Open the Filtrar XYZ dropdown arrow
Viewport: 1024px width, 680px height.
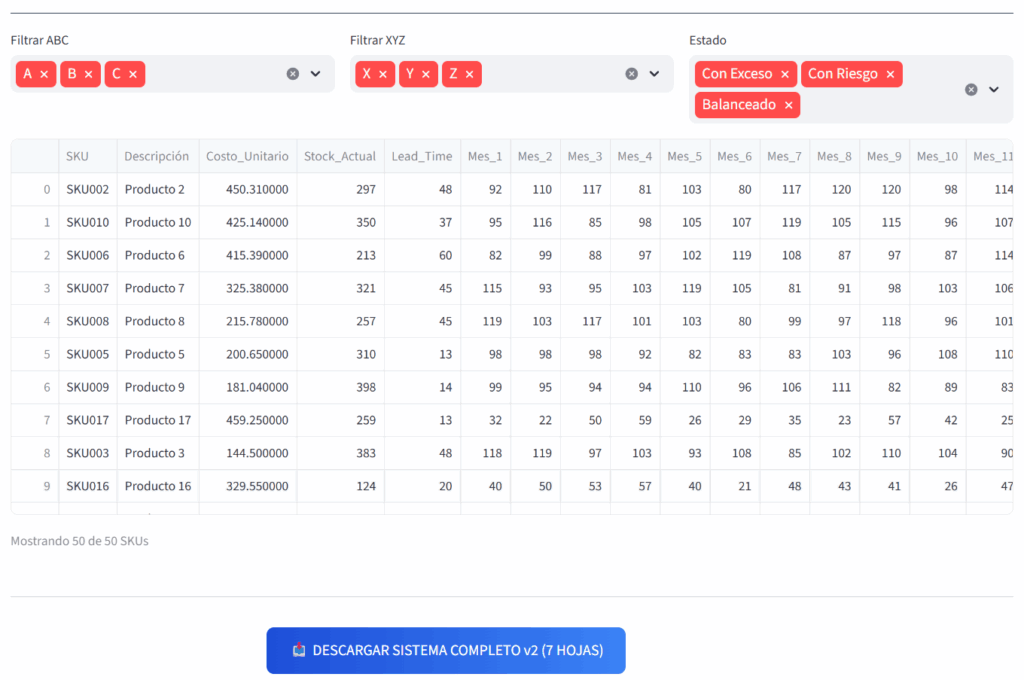point(654,74)
